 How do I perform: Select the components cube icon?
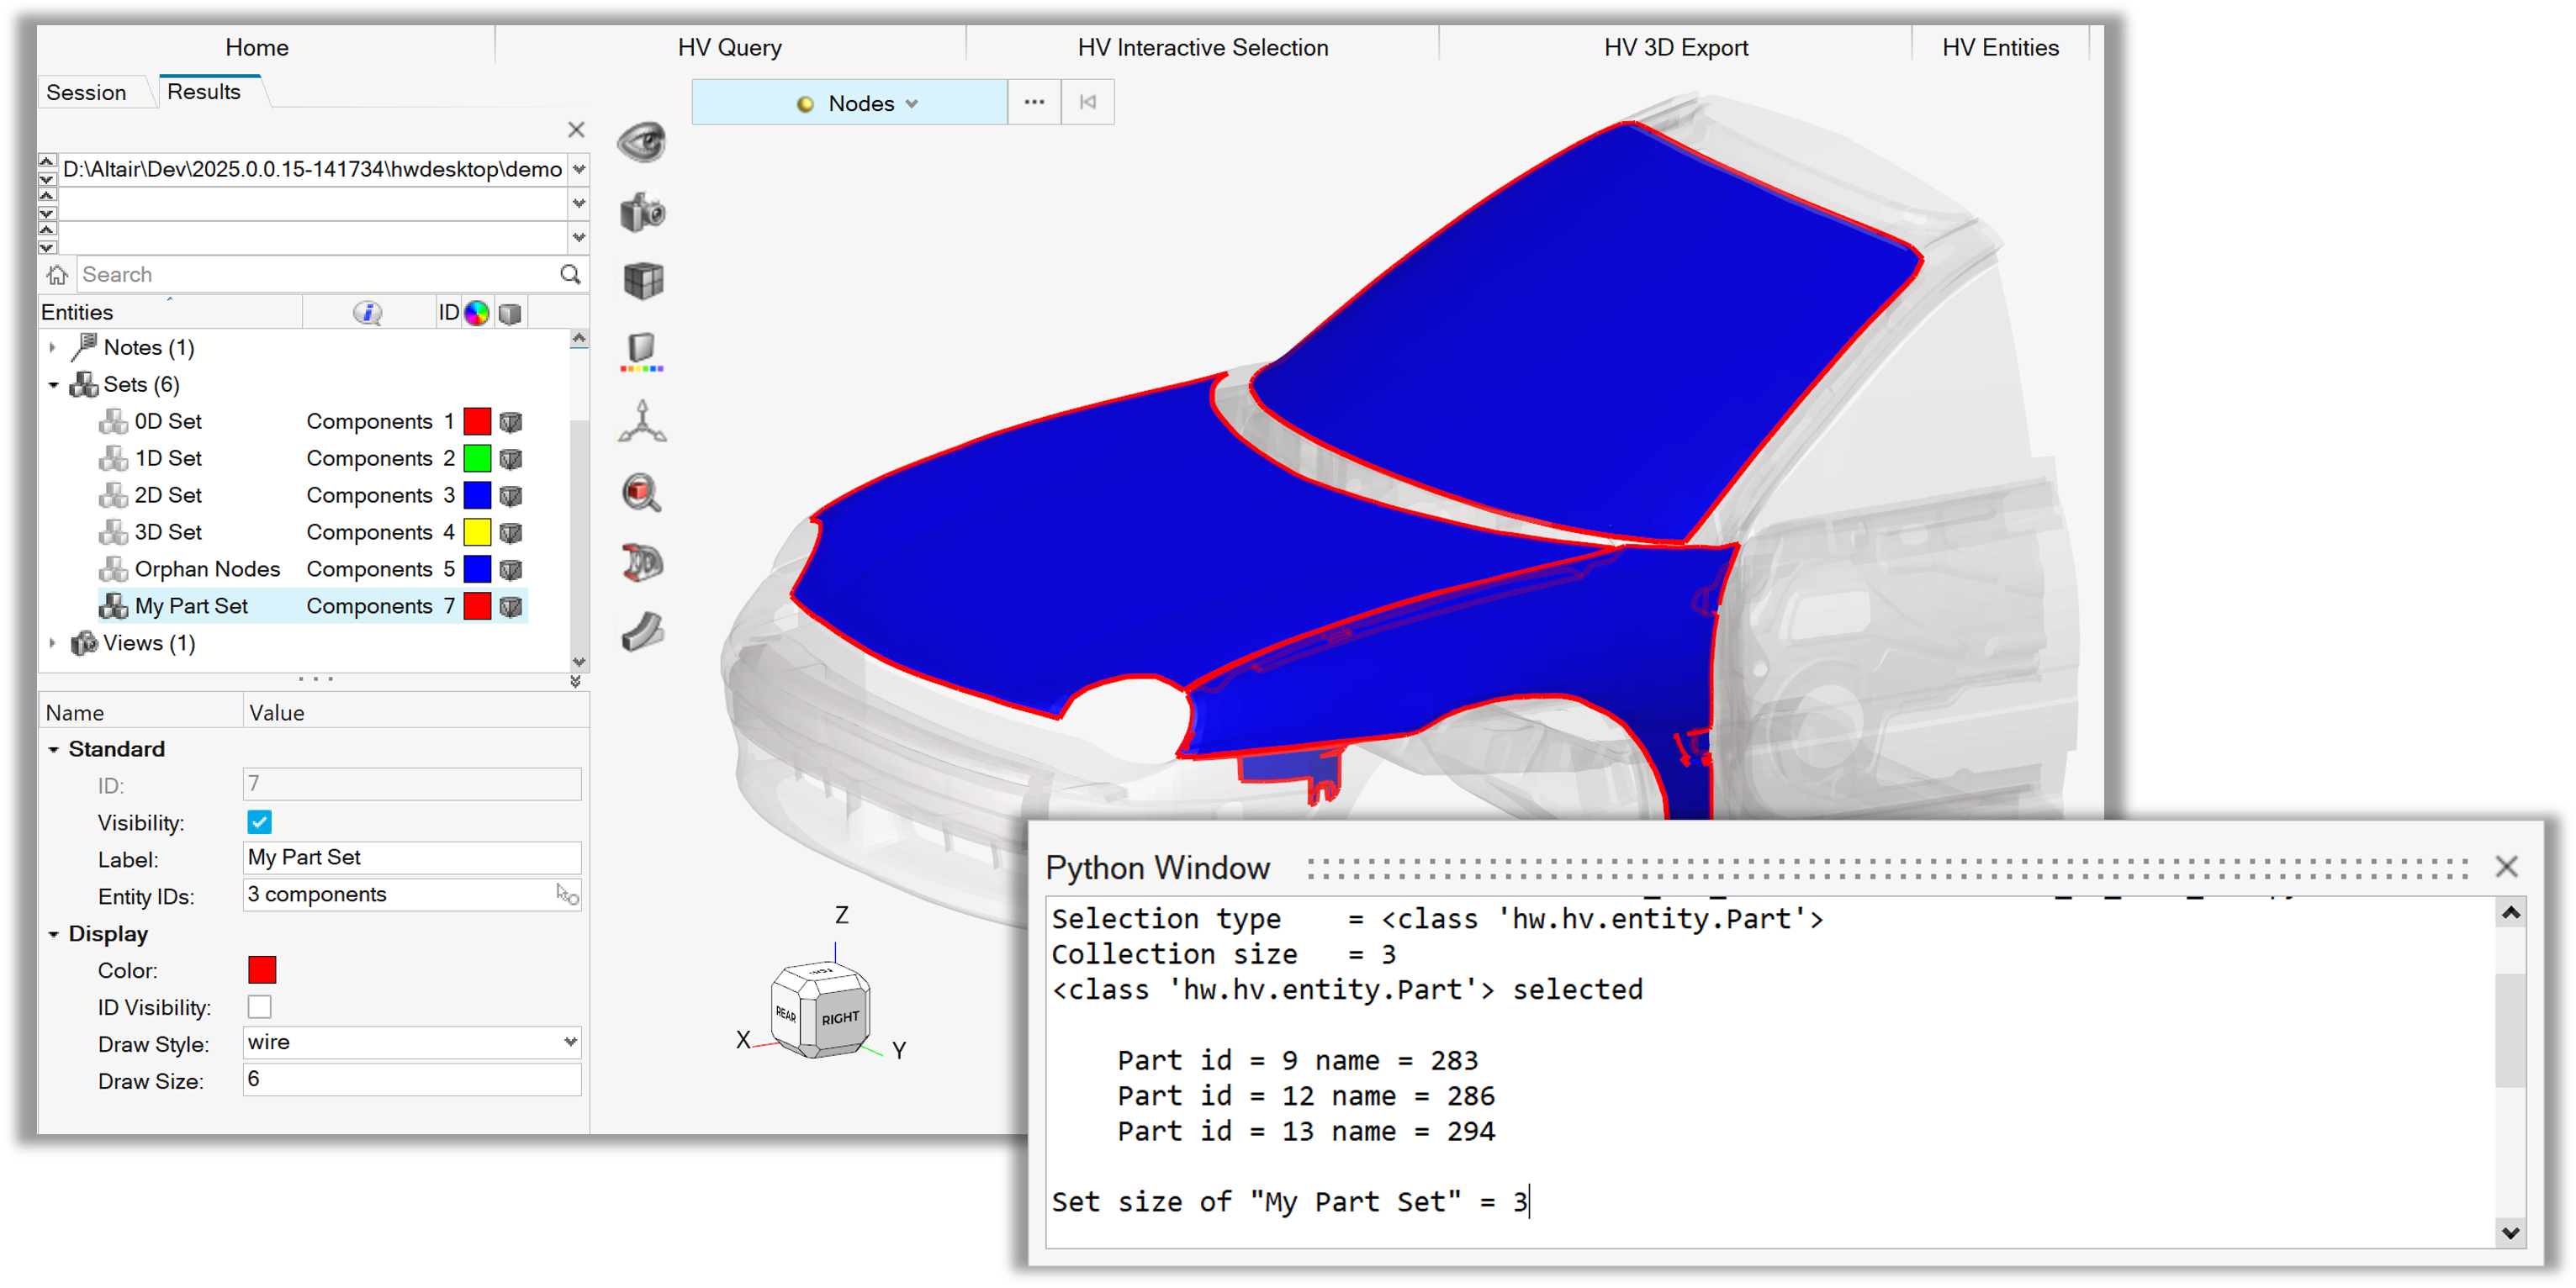coord(643,281)
